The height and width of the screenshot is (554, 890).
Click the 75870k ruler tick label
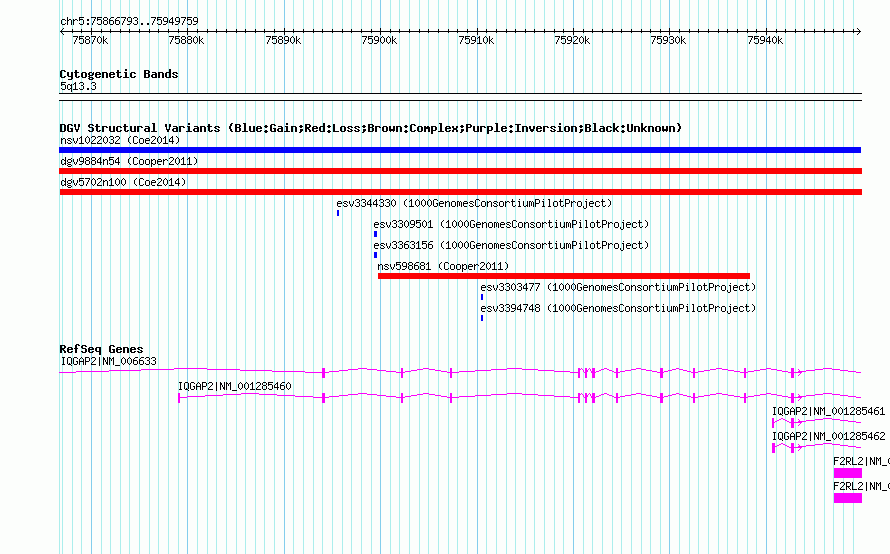tap(90, 40)
